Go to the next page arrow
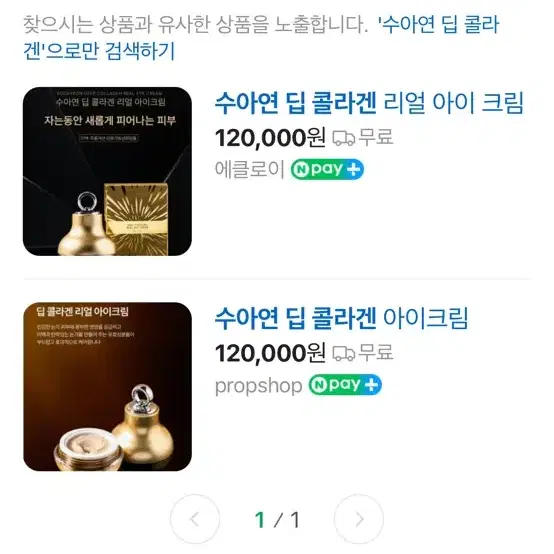The height and width of the screenshot is (554, 554). [x=359, y=519]
